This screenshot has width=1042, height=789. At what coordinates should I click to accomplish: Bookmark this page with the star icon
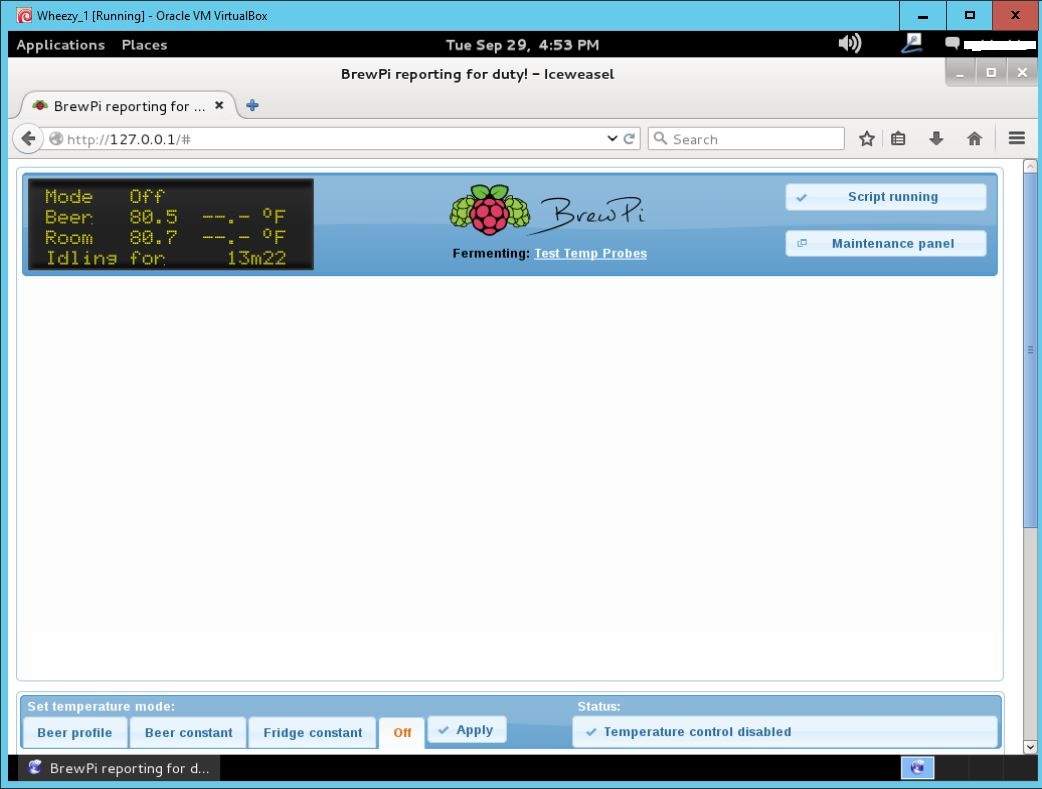[x=867, y=138]
